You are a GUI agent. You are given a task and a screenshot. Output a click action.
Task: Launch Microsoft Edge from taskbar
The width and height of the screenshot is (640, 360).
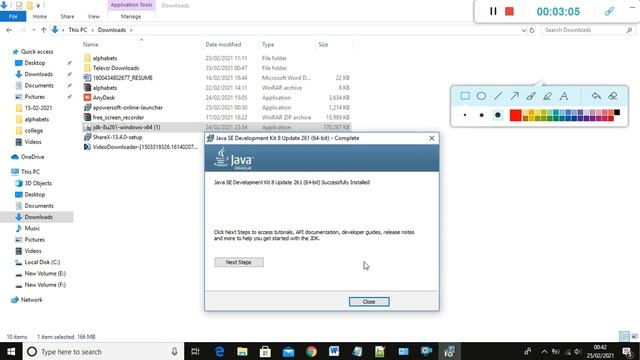(219, 351)
